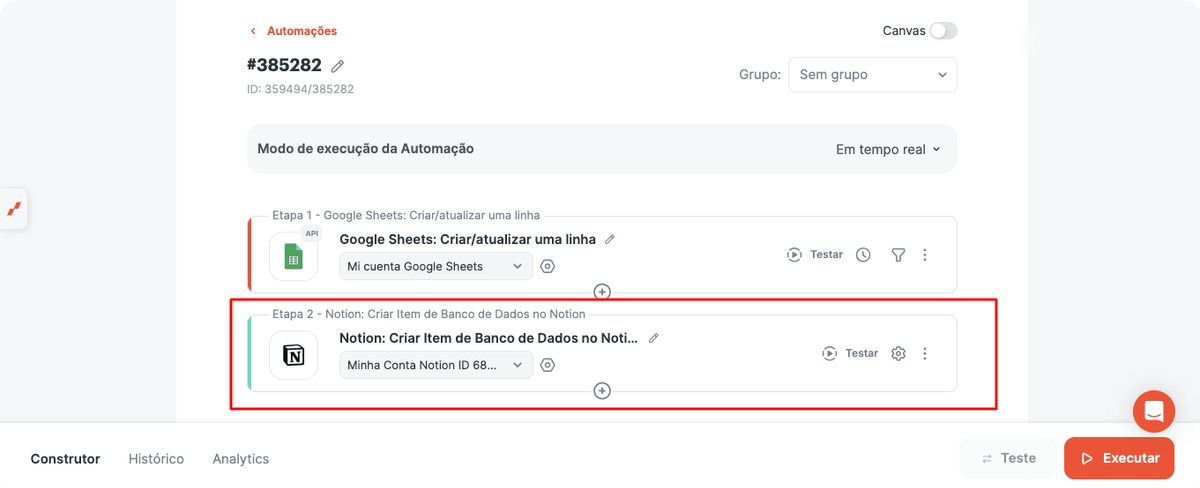Expand 'Em tempo real' execution mode dropdown
The image size is (1200, 488).
(x=888, y=149)
